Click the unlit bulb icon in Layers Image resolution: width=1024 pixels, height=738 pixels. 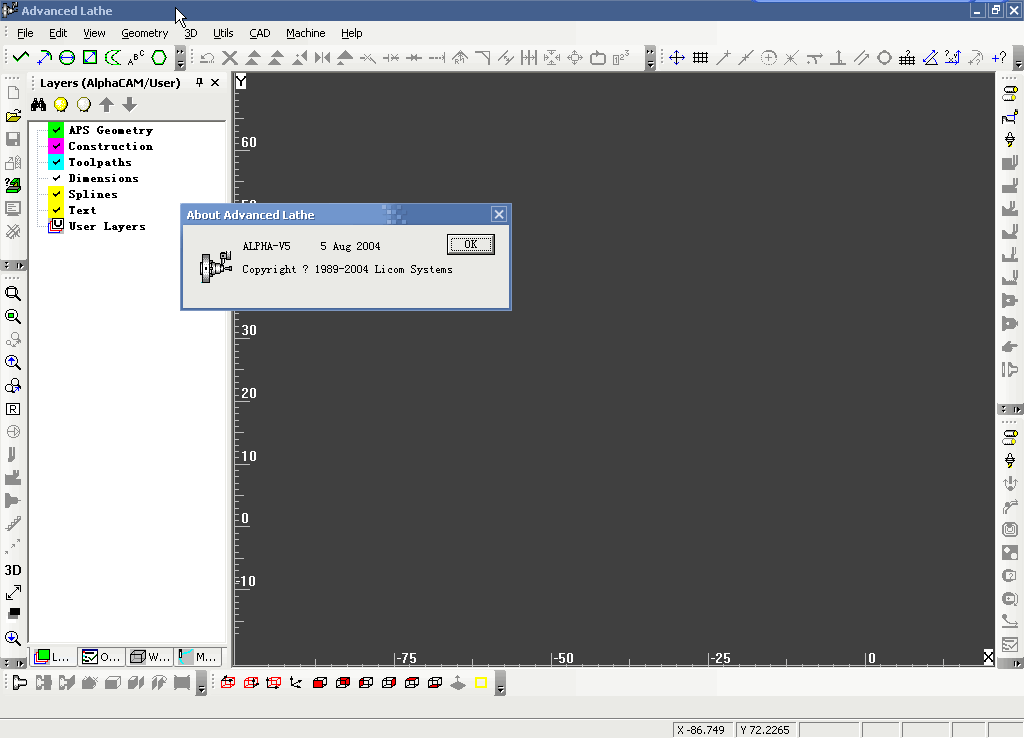coord(84,104)
